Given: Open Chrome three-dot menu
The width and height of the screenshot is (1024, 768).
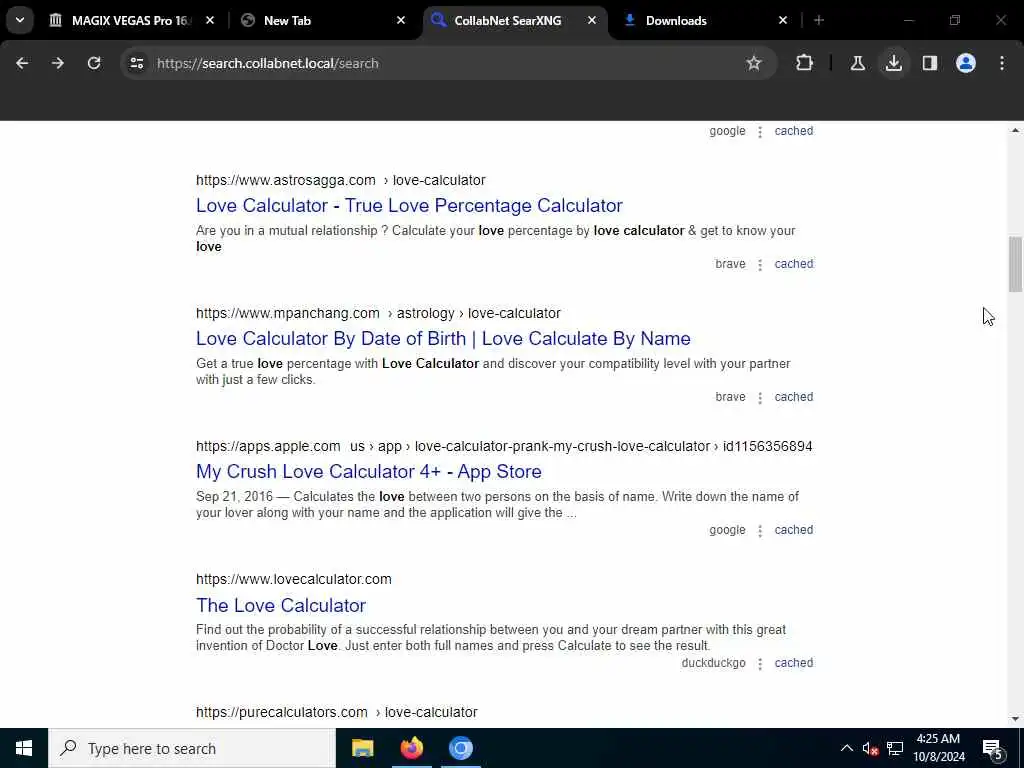Looking at the screenshot, I should click(1002, 63).
